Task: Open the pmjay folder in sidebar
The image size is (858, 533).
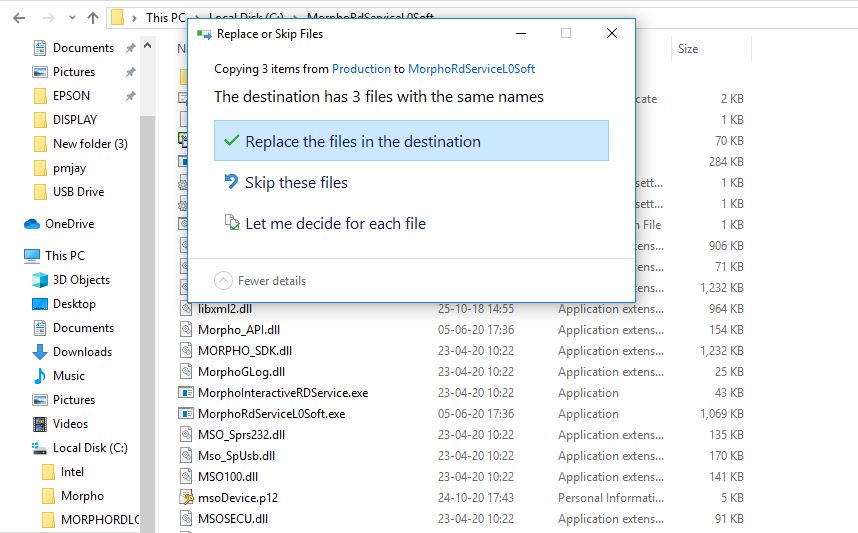Action: [69, 168]
